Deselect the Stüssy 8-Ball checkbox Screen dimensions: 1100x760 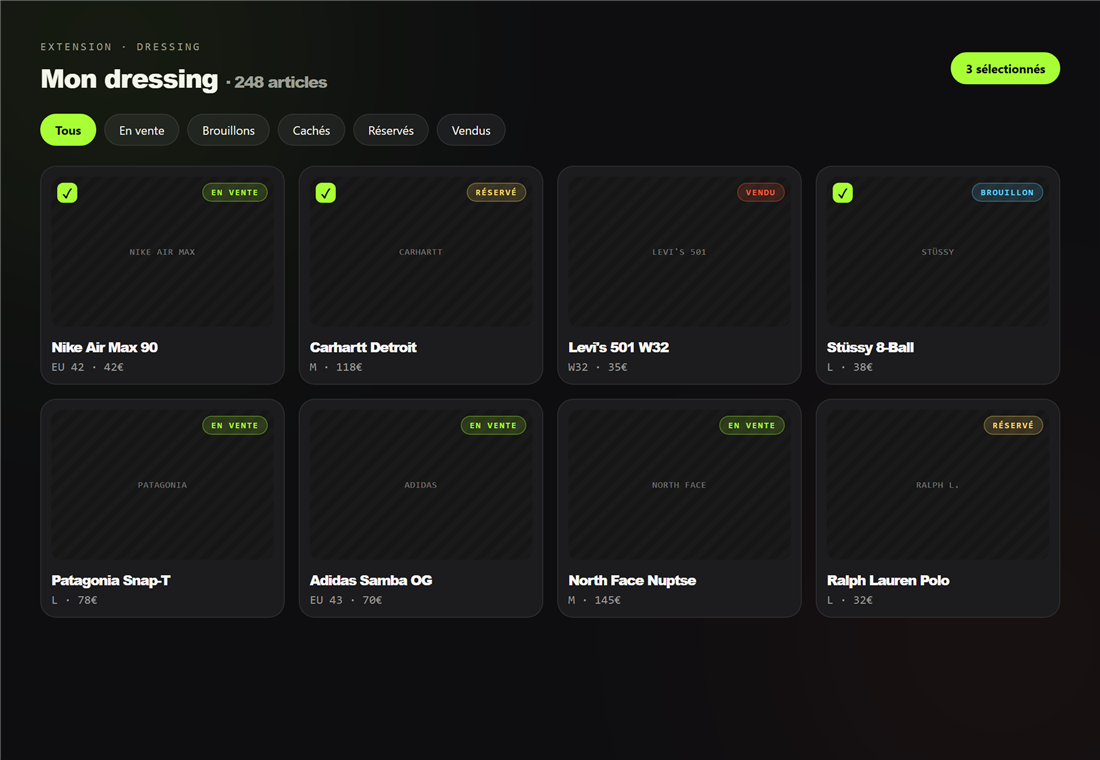pos(843,192)
